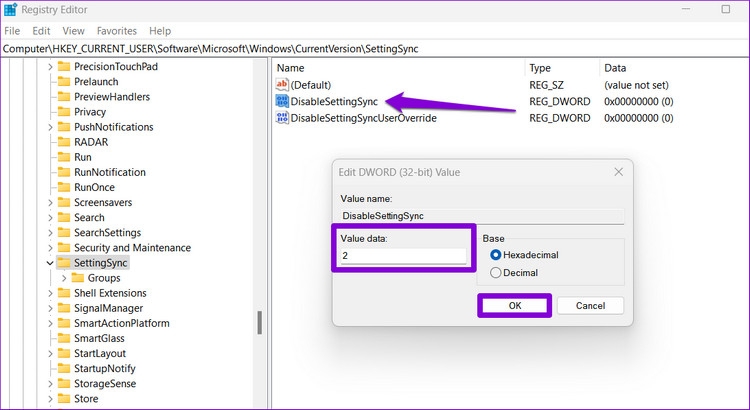Click the (Default) string value icon

[282, 85]
